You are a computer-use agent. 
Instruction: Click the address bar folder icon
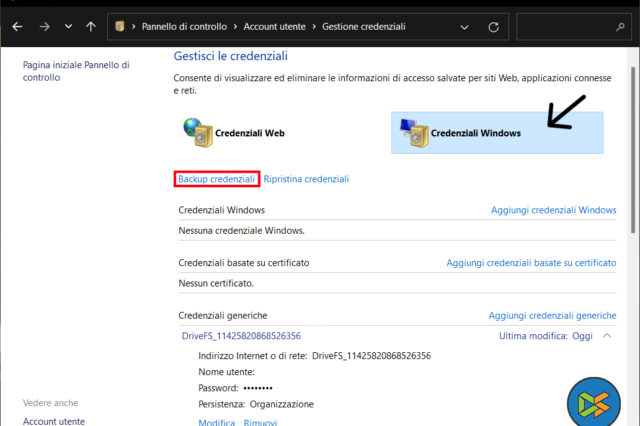[x=120, y=27]
